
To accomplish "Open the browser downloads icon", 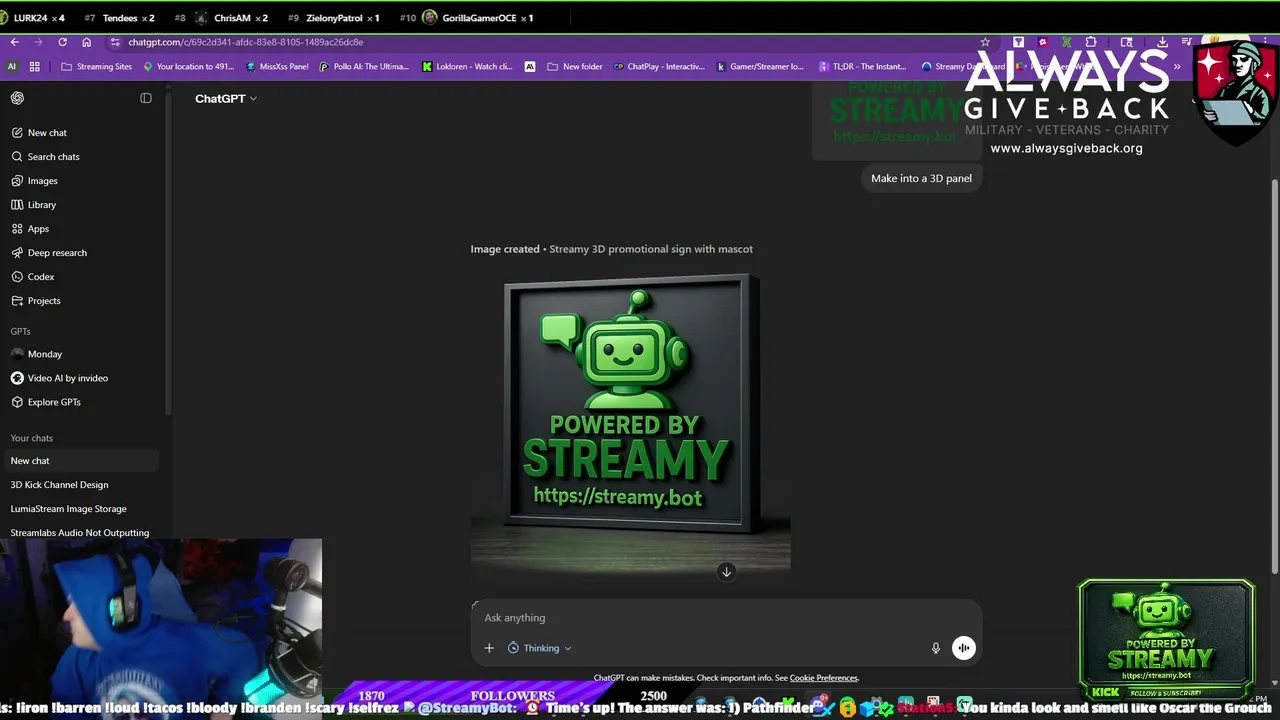I will coord(1162,42).
